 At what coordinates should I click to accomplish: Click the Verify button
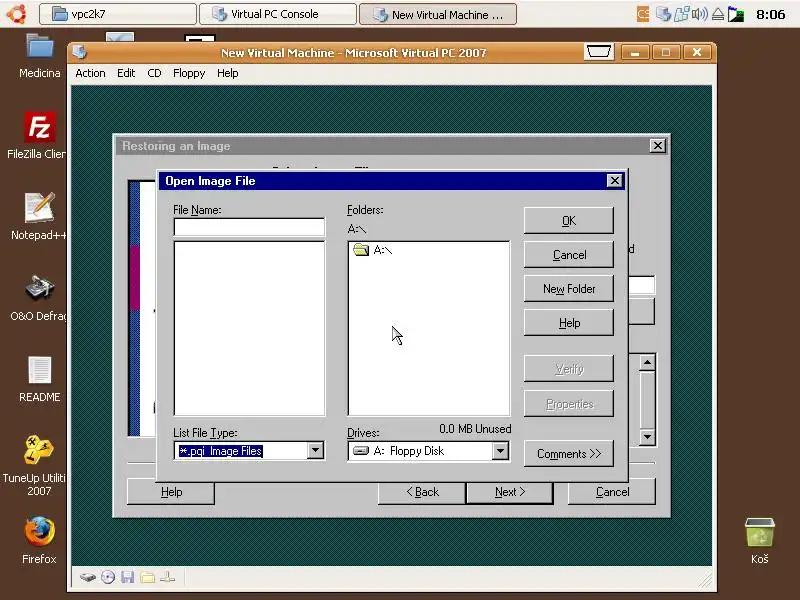569,368
